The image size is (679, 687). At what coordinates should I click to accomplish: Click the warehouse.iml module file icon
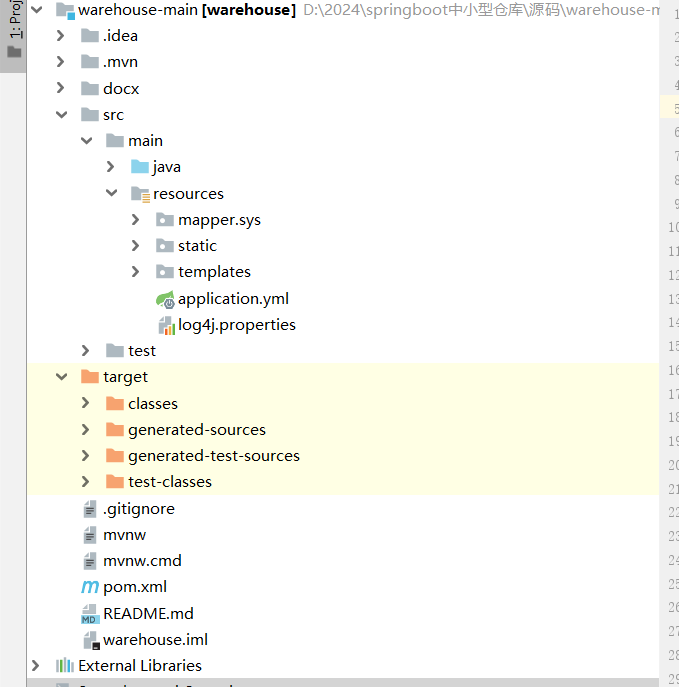pos(90,639)
